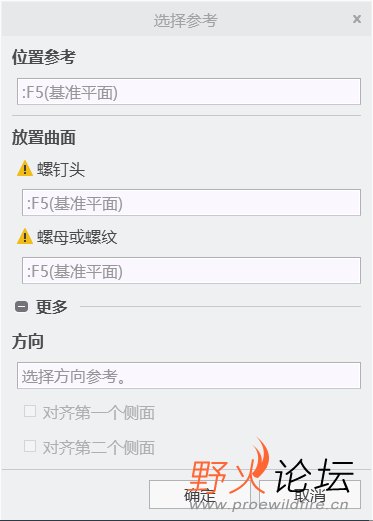Screen dimensions: 373x521
Task: Click the 方向 section heading
Action: pyautogui.click(x=28, y=342)
